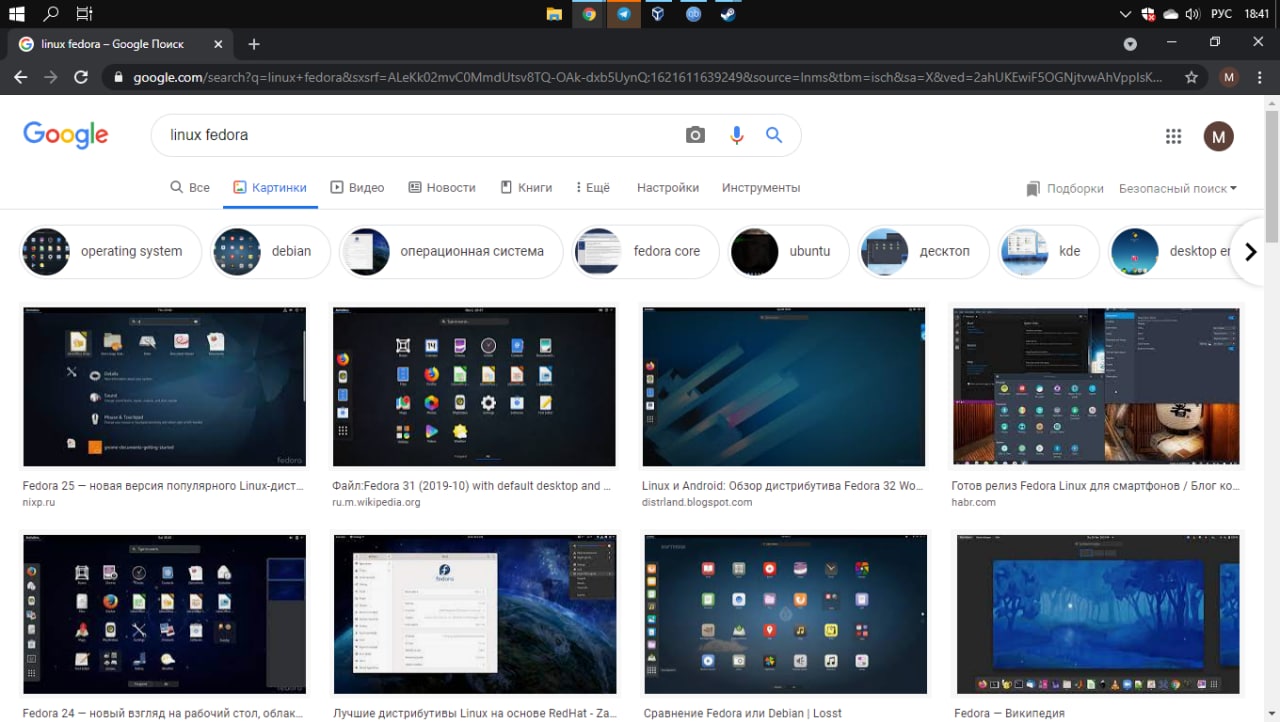Switch to the Новости tab
The width and height of the screenshot is (1280, 722).
pyautogui.click(x=442, y=188)
